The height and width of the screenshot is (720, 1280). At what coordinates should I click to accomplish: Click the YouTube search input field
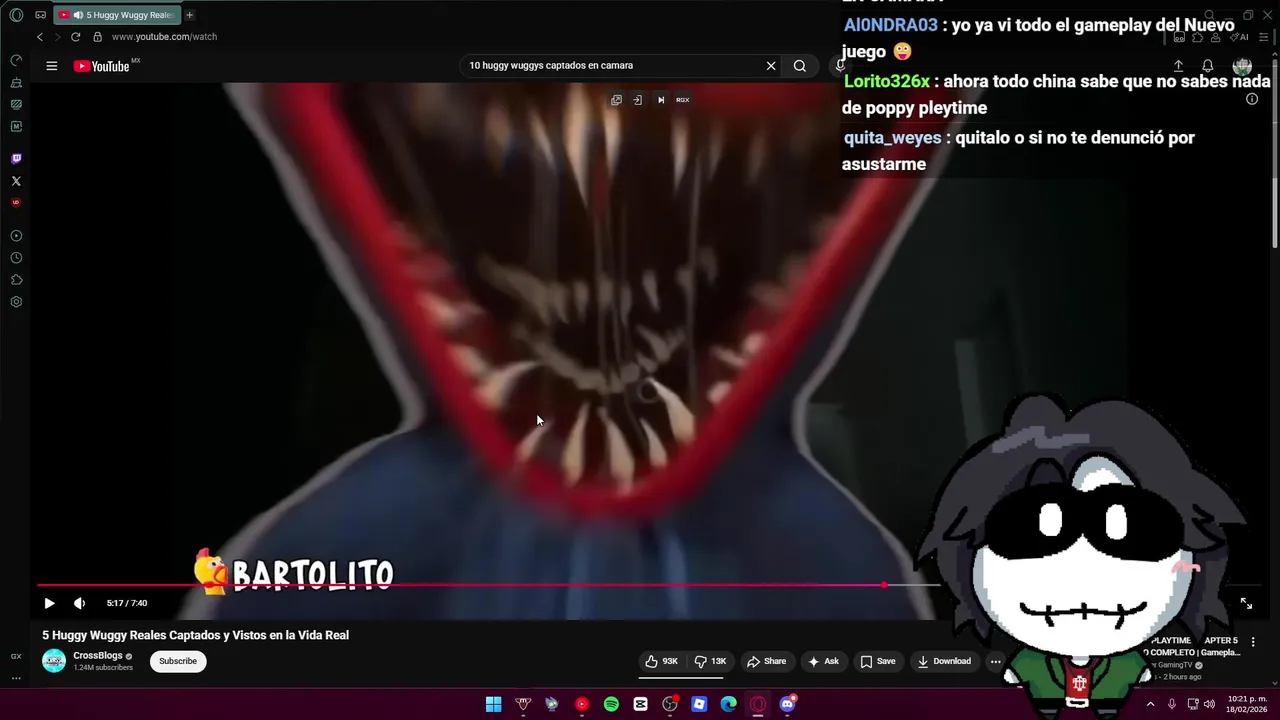point(610,66)
